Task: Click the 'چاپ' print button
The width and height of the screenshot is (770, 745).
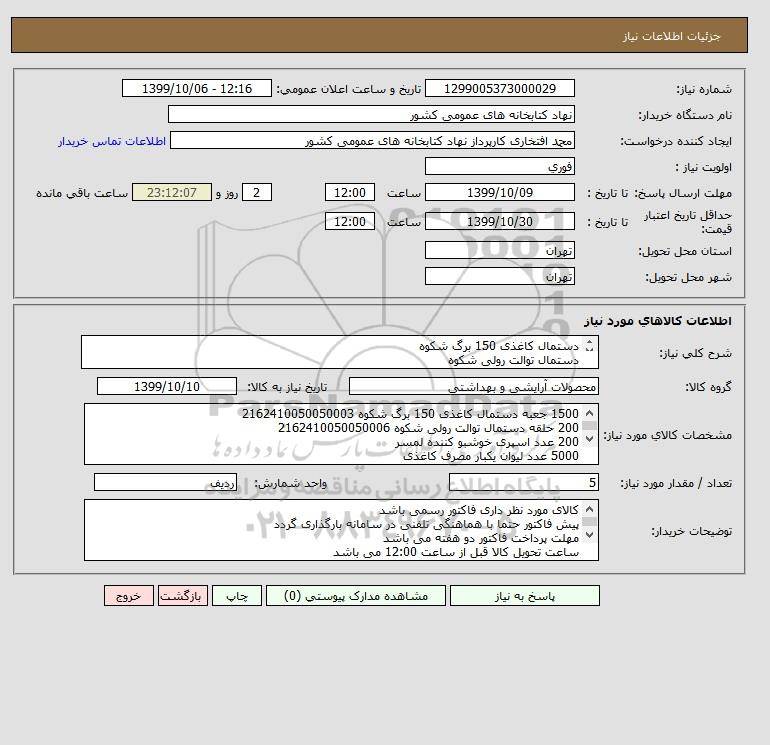Action: pyautogui.click(x=237, y=596)
